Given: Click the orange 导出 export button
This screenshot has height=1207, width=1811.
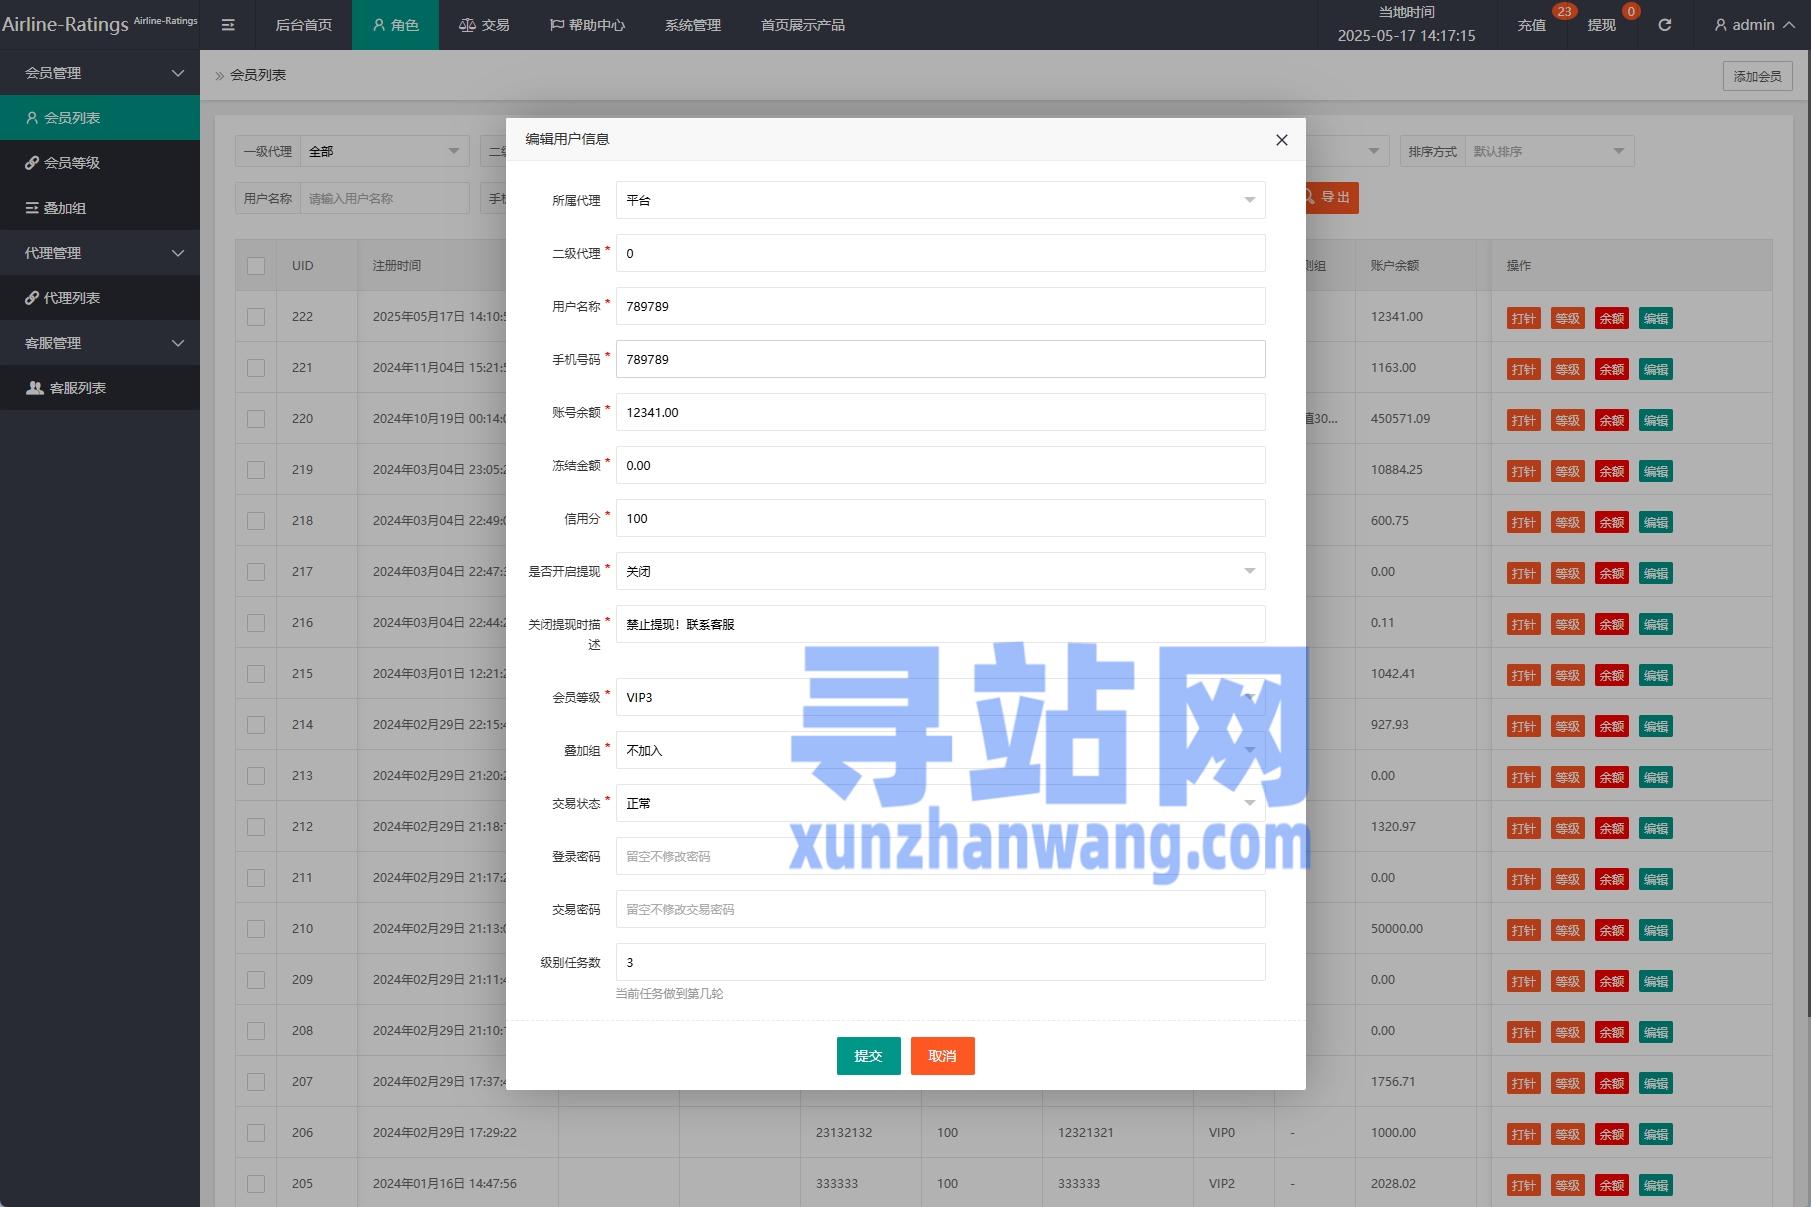Looking at the screenshot, I should [1331, 198].
